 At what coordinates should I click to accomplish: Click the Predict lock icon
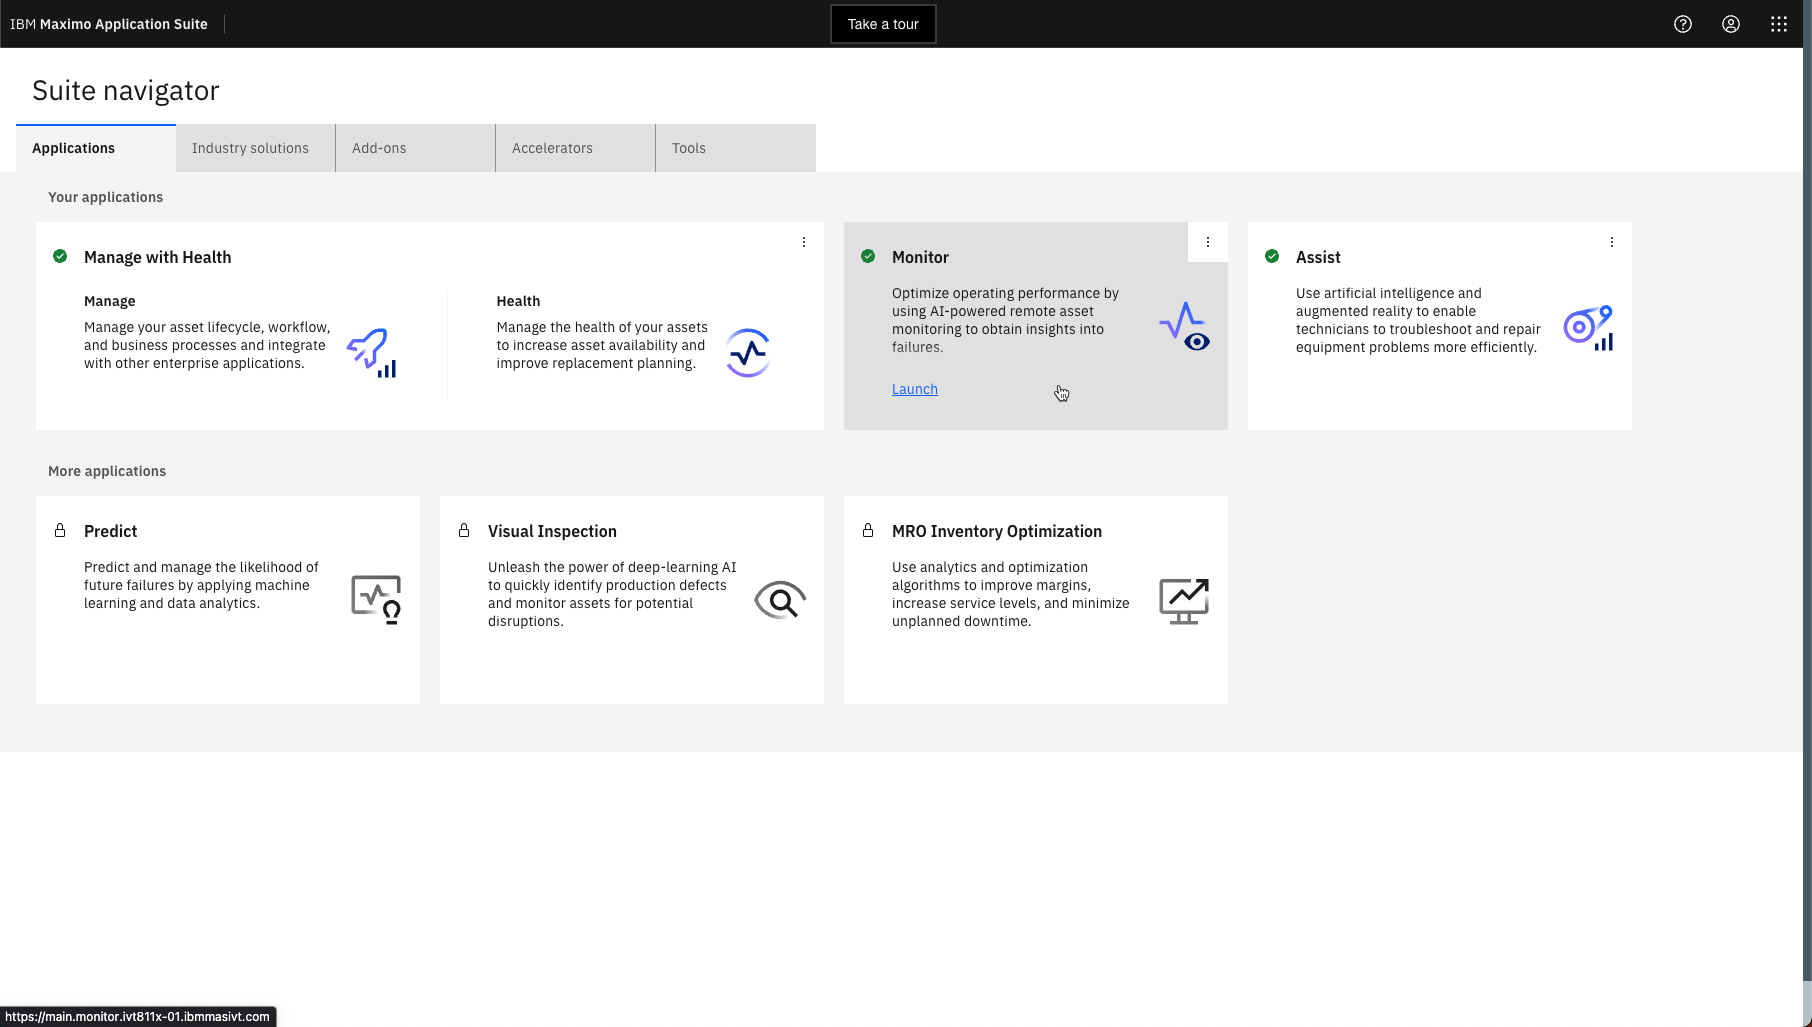[x=60, y=530]
